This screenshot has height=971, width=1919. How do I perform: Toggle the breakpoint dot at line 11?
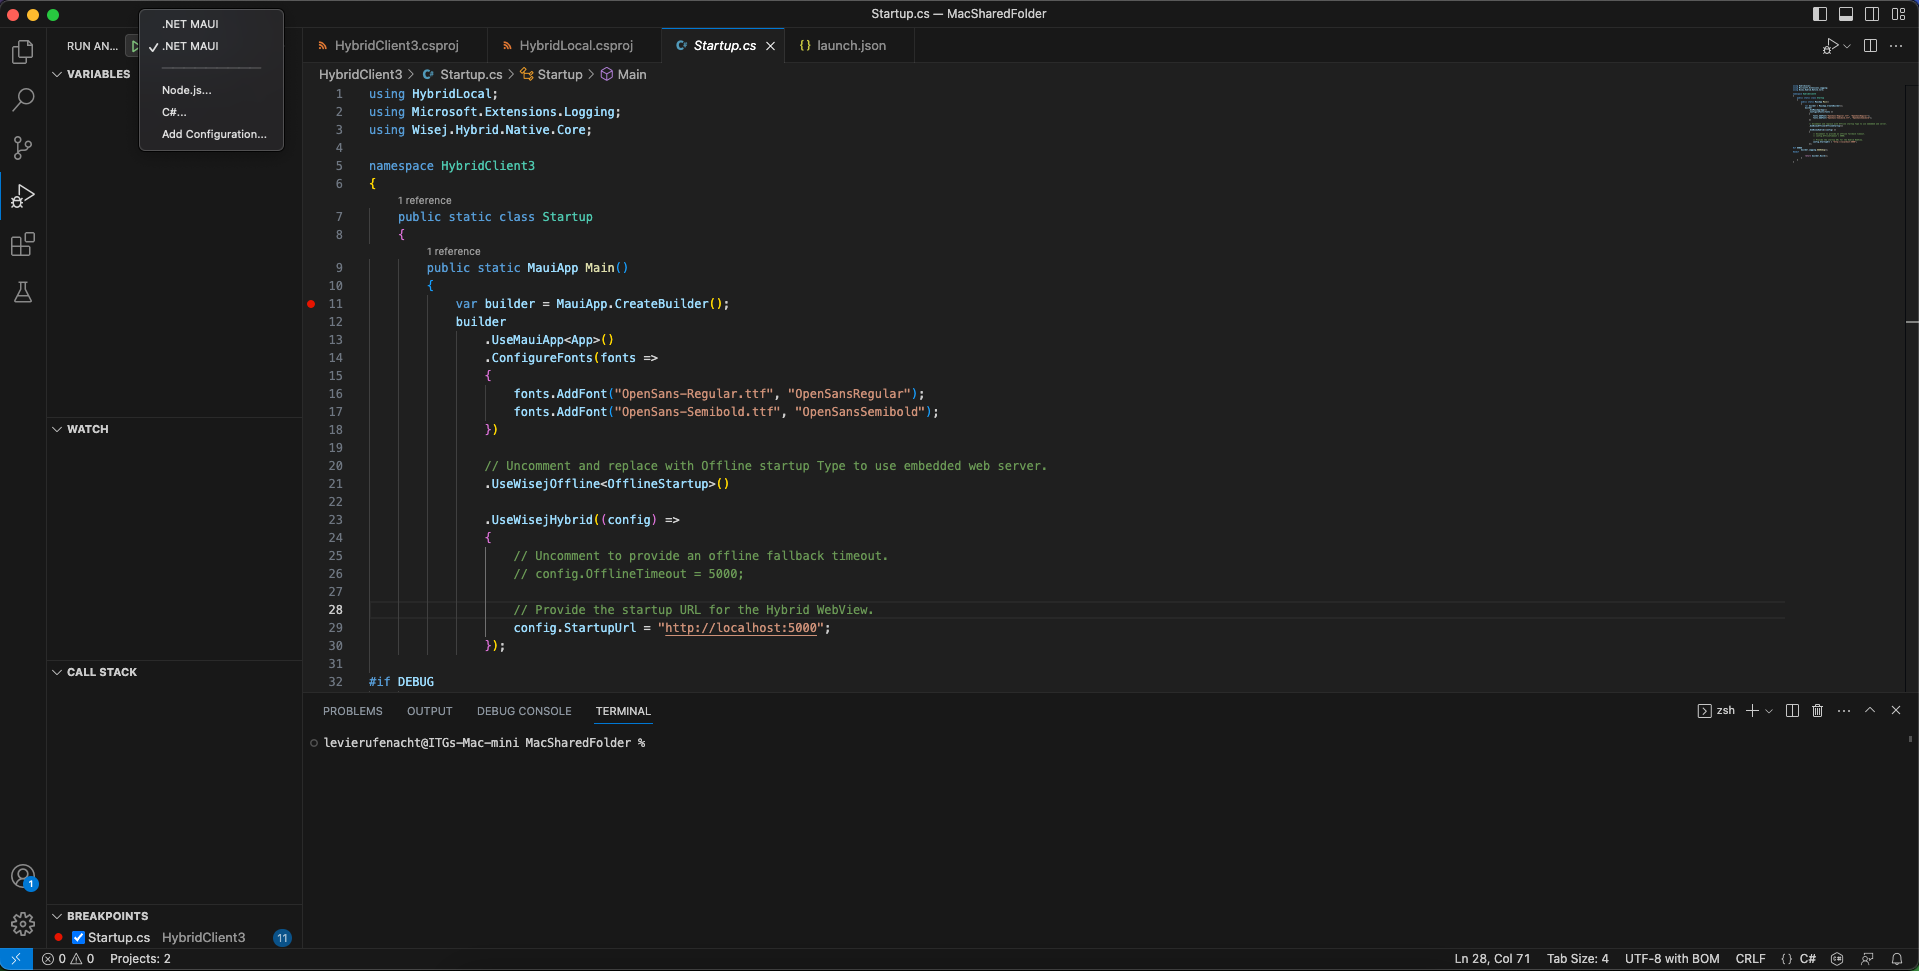311,304
